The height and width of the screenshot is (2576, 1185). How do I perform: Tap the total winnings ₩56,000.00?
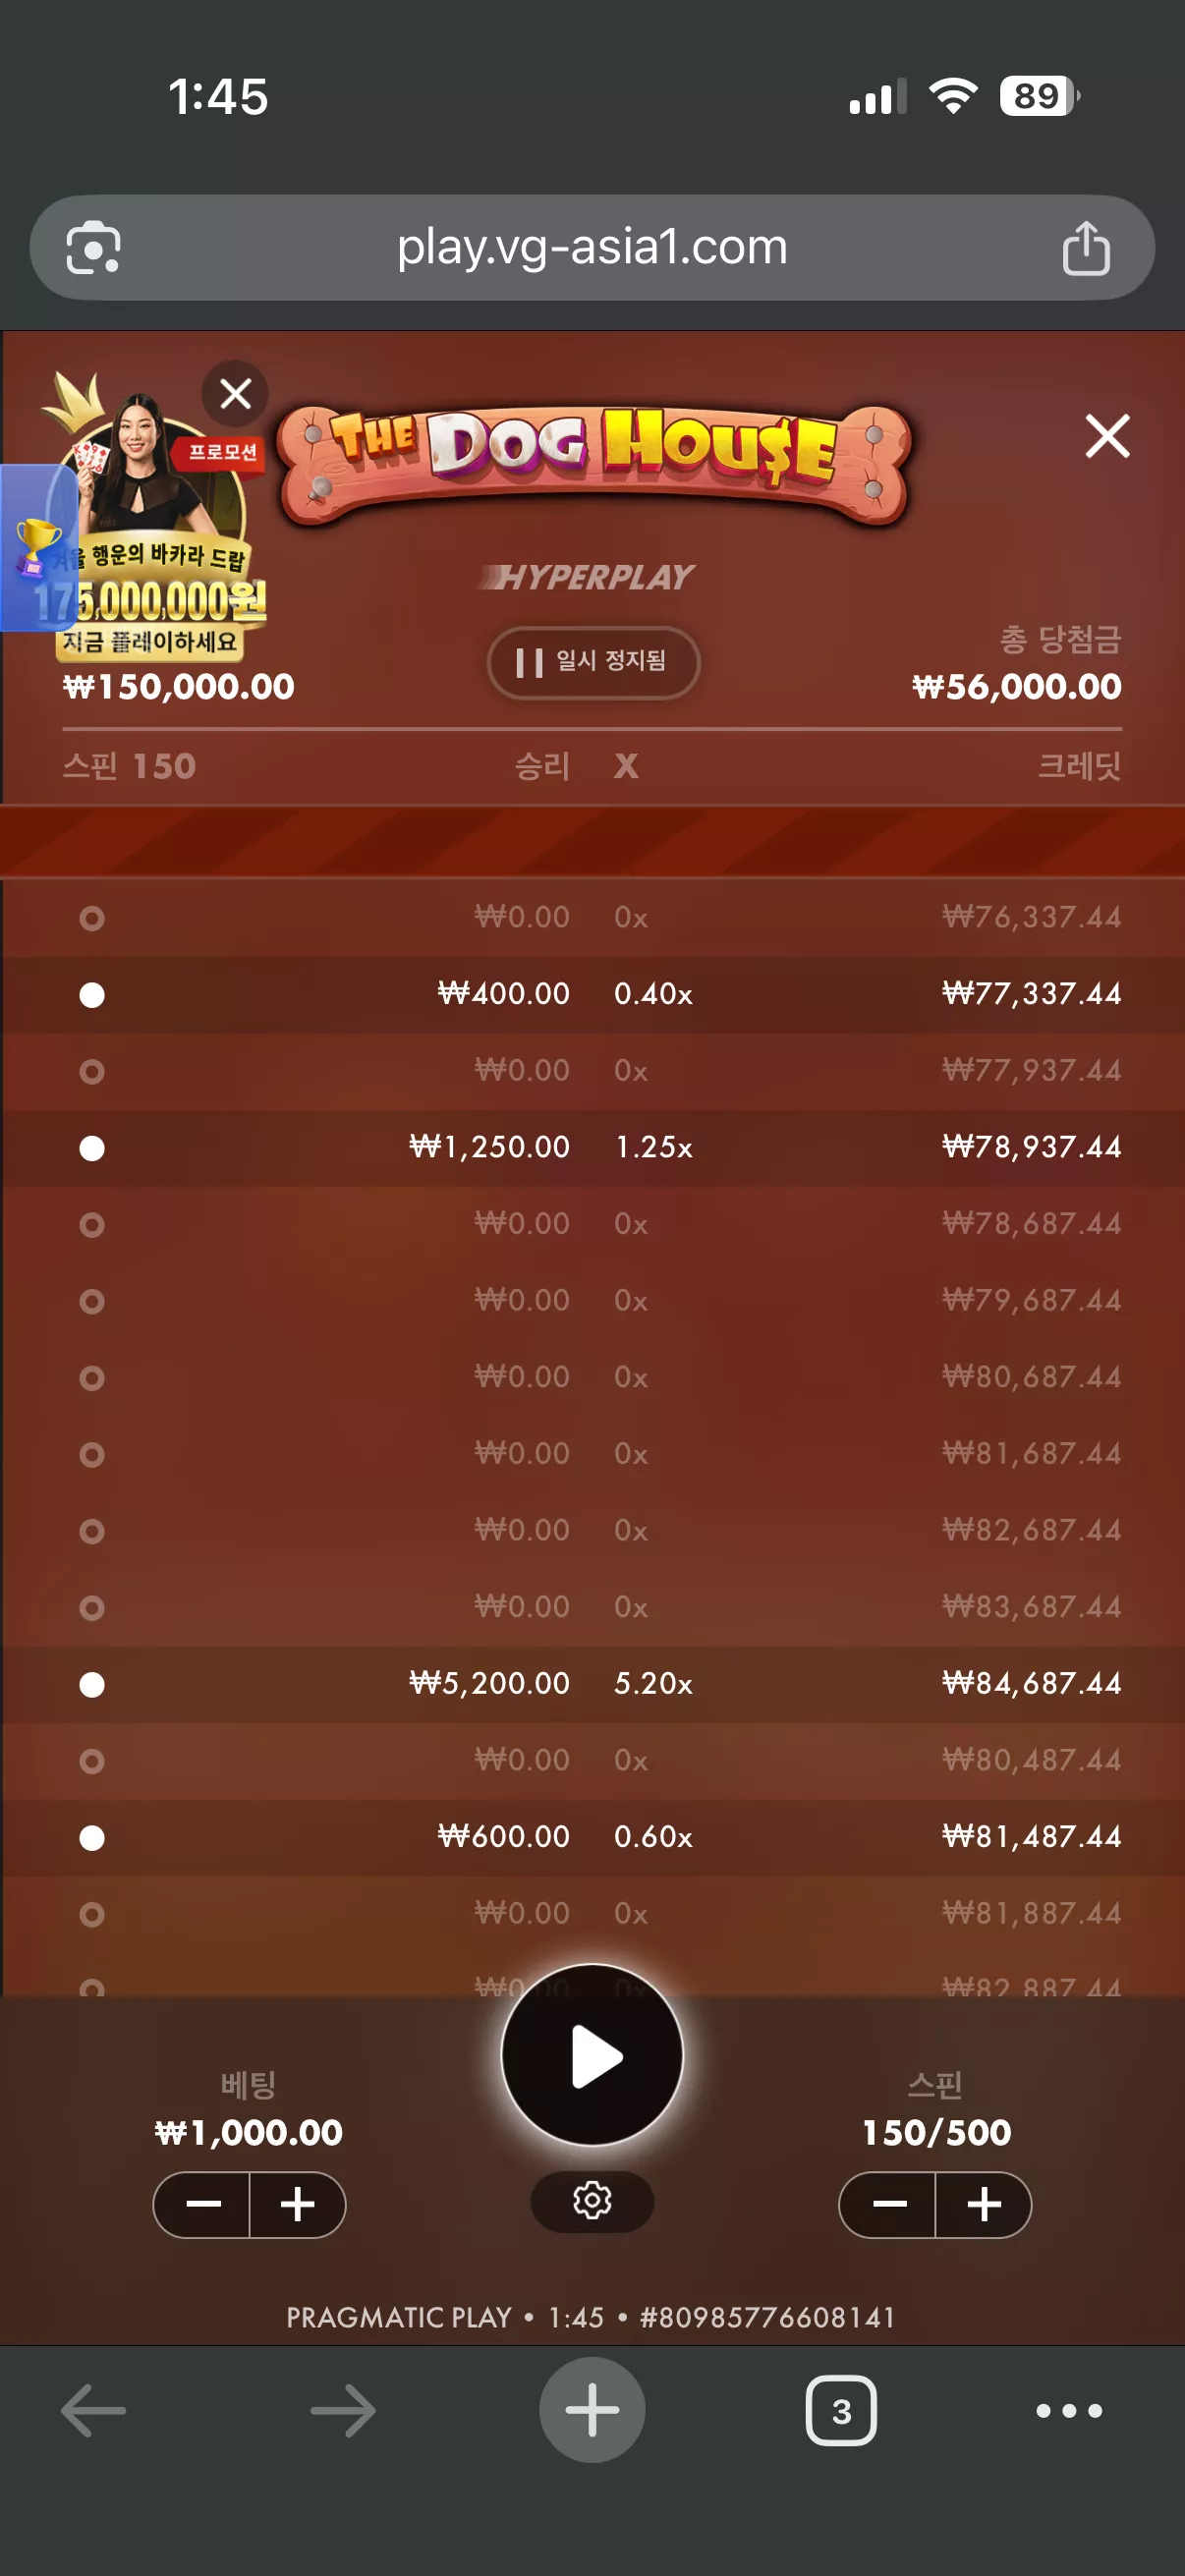pyautogui.click(x=1016, y=686)
